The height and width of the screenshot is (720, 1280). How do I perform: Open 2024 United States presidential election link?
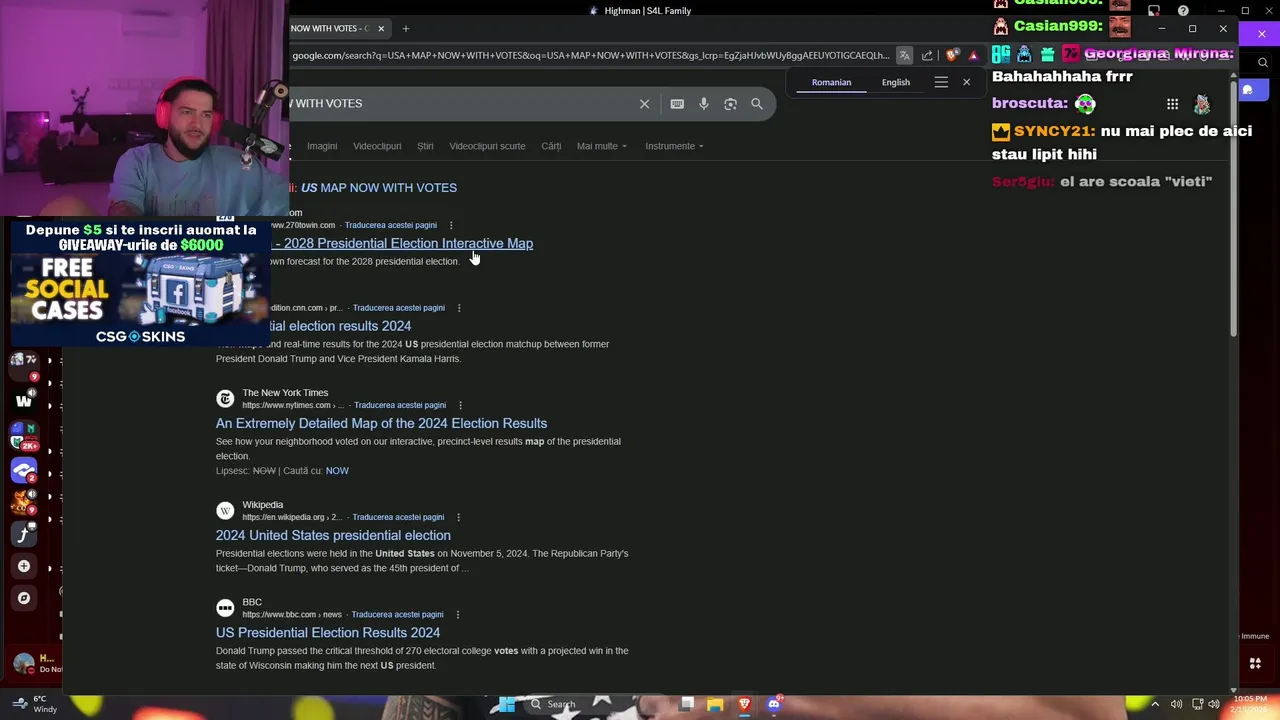point(333,535)
